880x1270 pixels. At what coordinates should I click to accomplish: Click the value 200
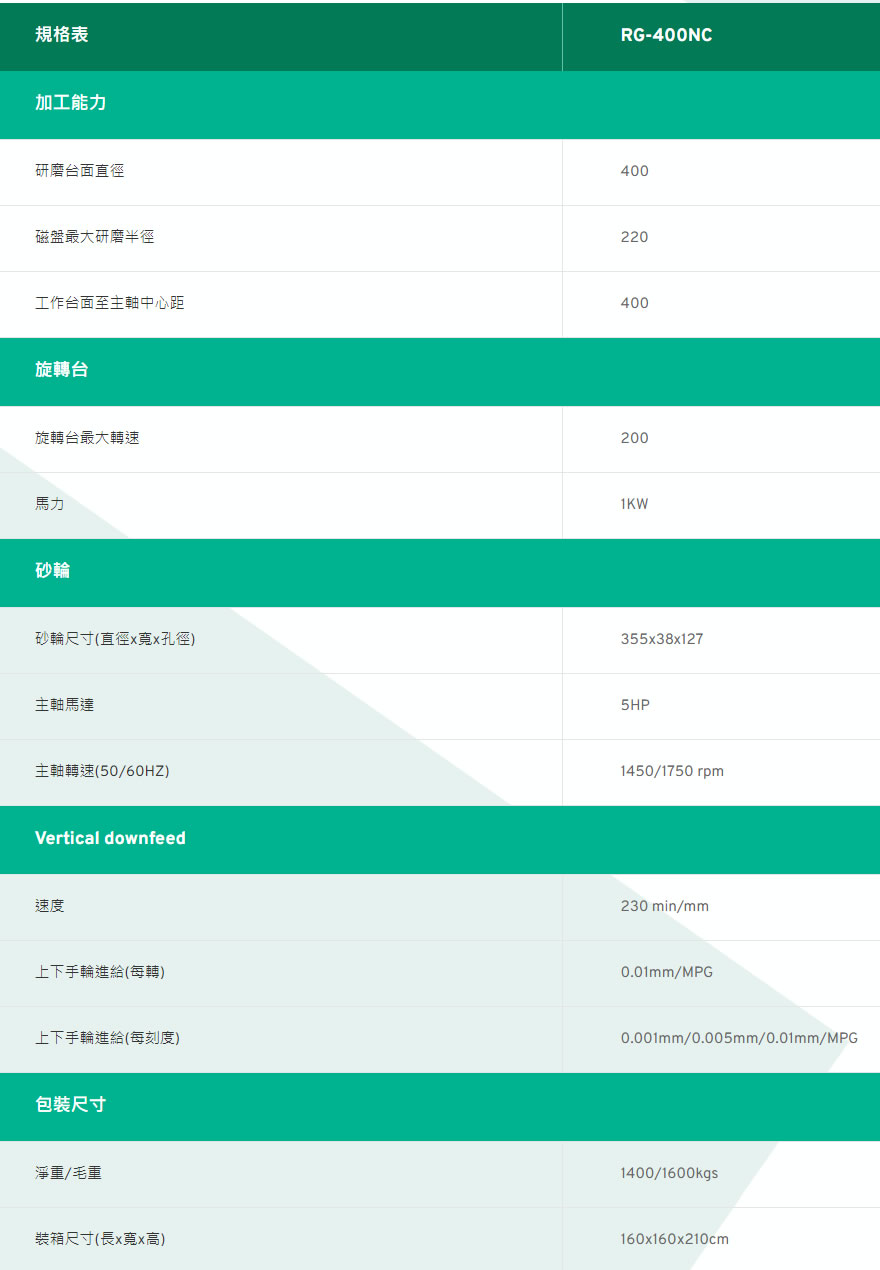point(634,438)
